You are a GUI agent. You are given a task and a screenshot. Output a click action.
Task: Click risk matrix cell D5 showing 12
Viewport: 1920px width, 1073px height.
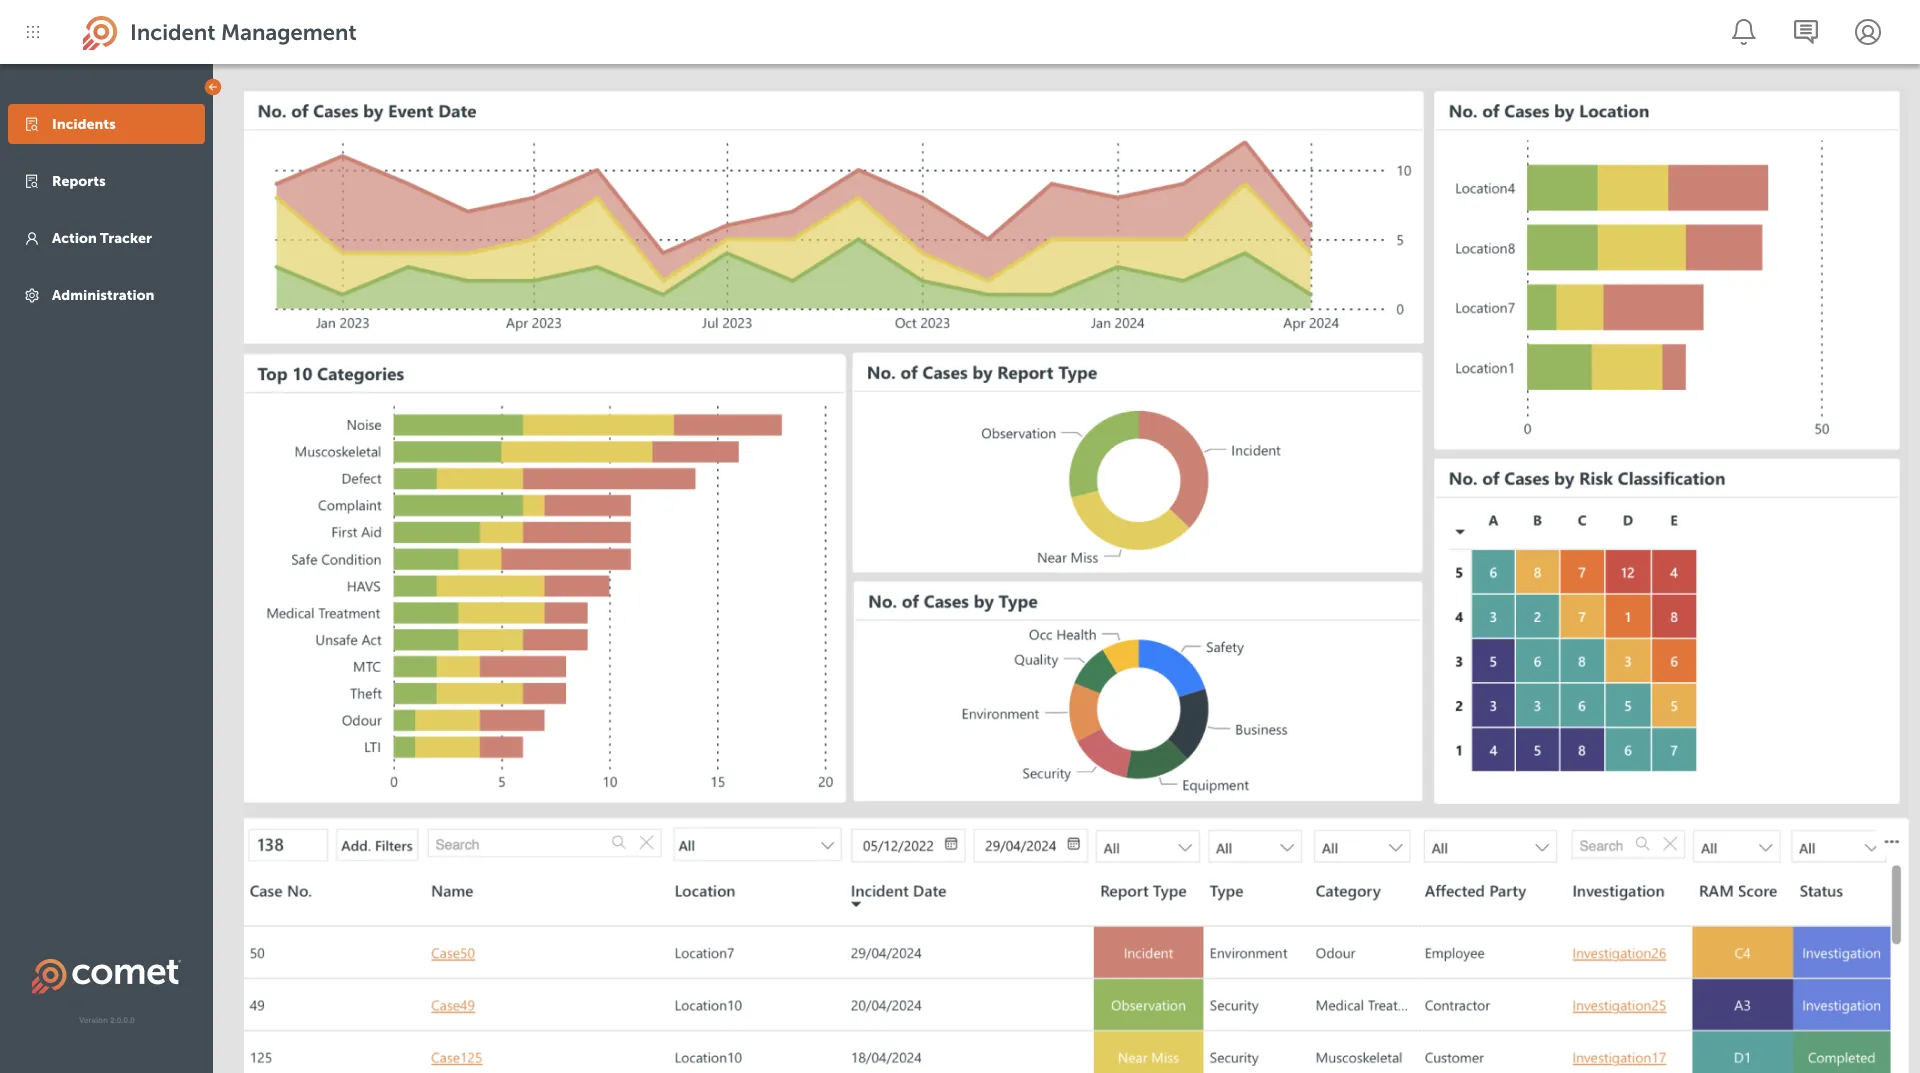[1627, 573]
